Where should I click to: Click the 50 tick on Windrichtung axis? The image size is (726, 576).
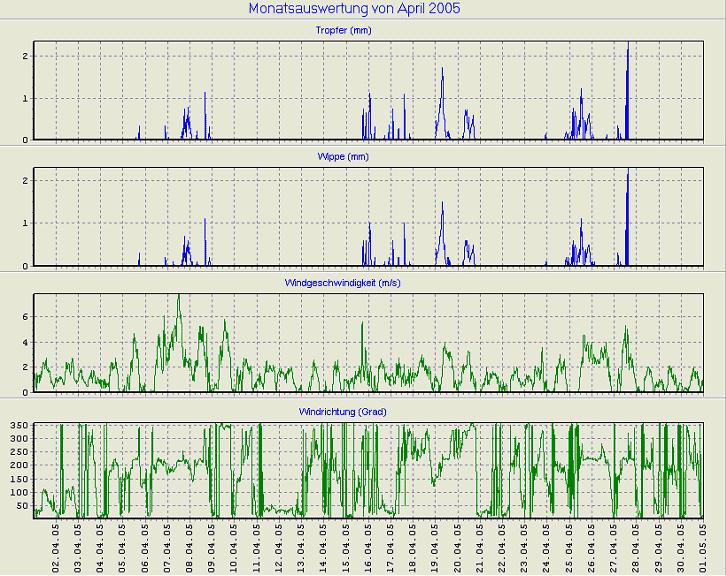20,506
